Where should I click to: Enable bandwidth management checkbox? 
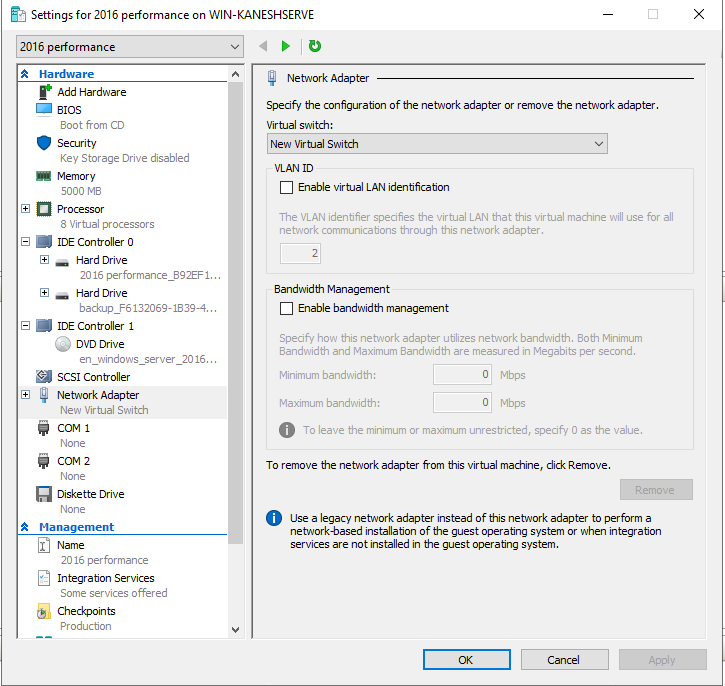[x=287, y=308]
